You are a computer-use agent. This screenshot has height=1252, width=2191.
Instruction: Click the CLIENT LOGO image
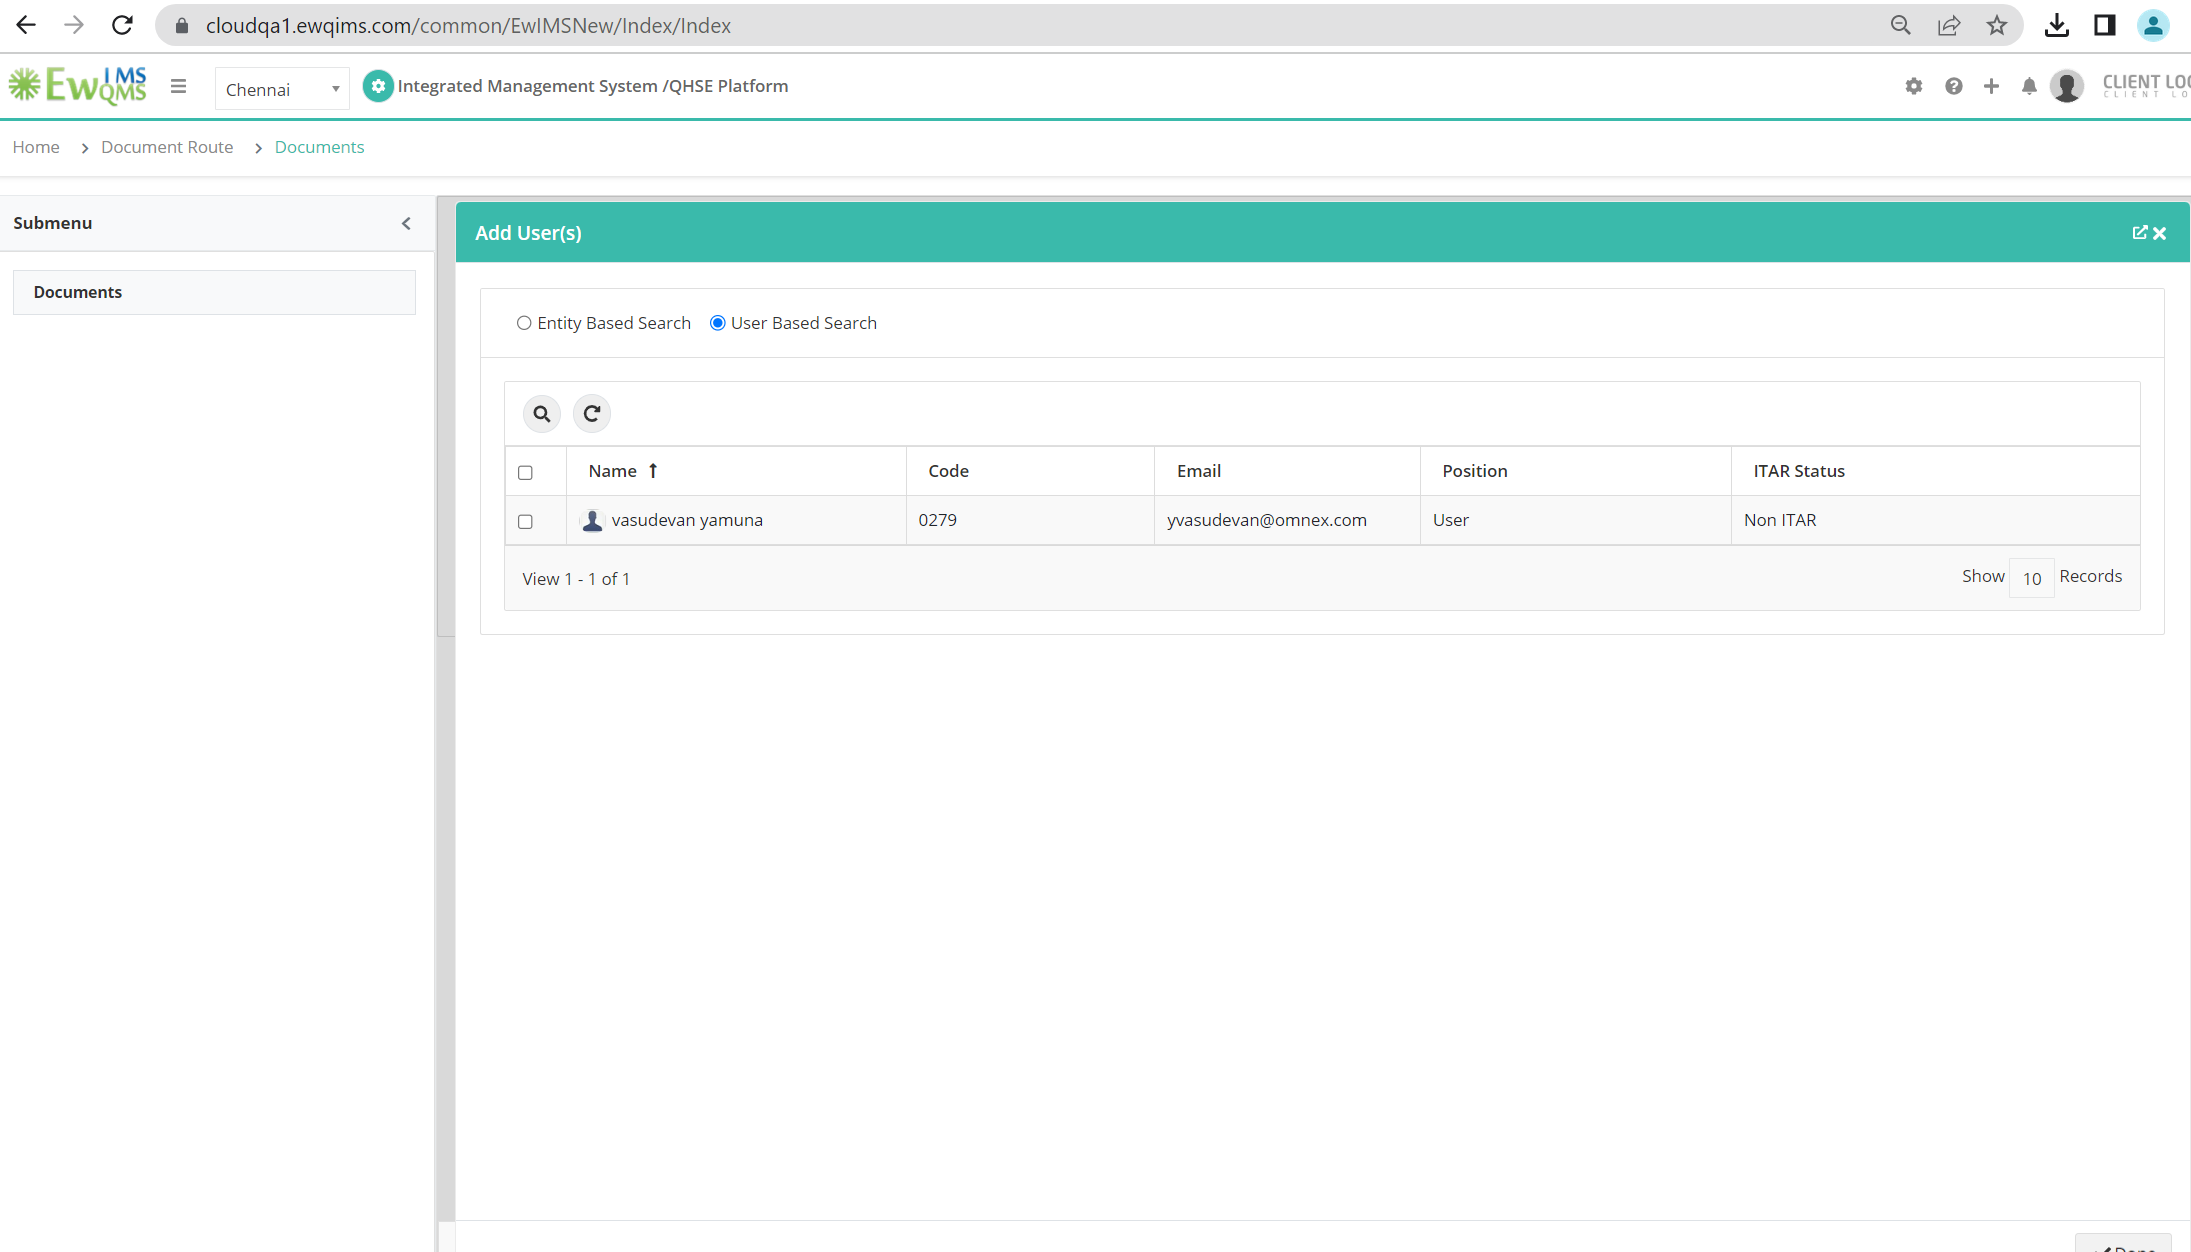coord(2146,86)
